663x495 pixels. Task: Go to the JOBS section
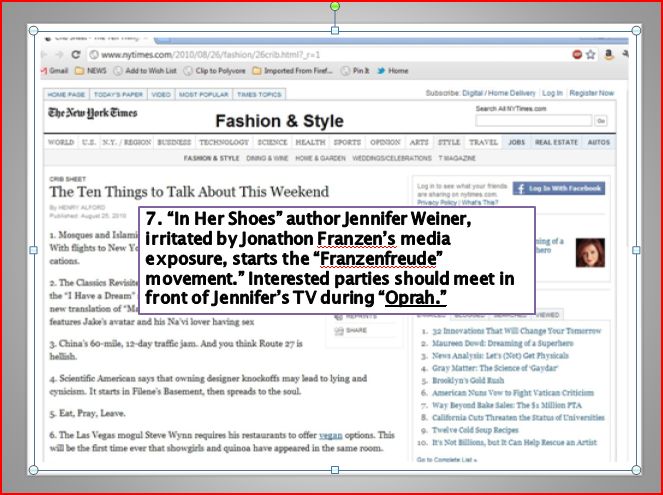click(x=516, y=142)
